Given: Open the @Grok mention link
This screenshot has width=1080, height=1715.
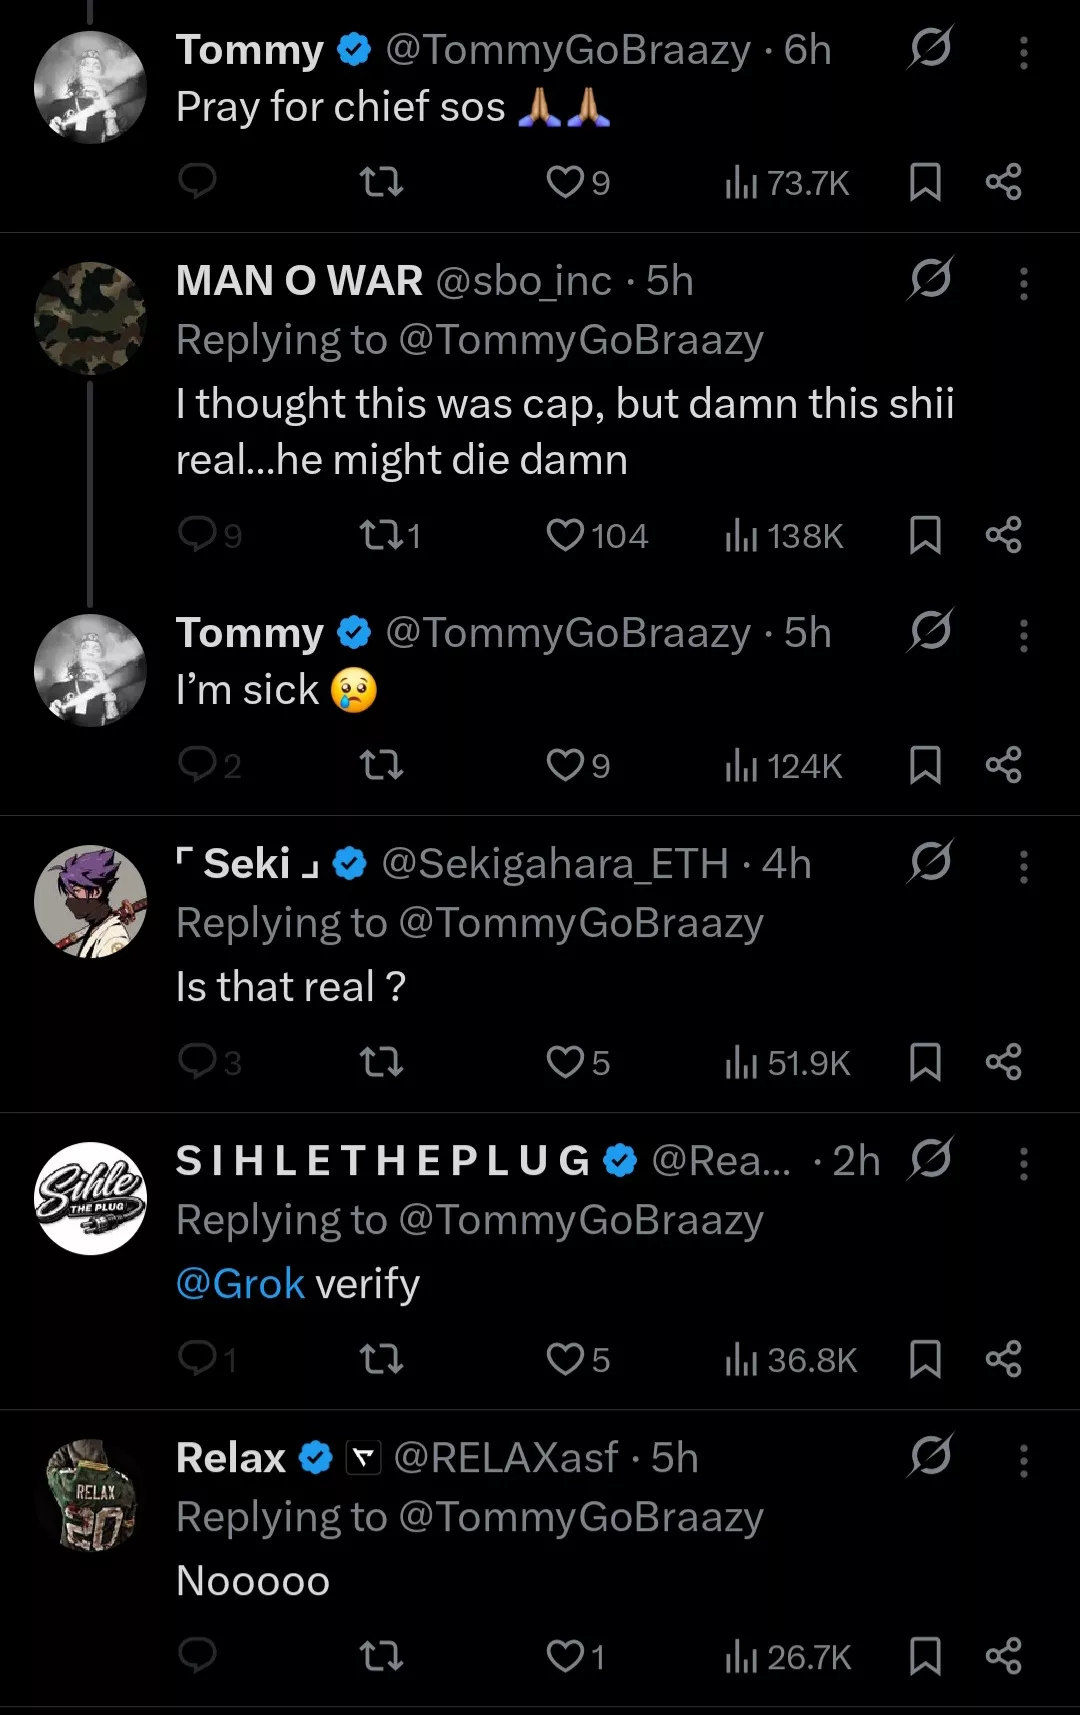Looking at the screenshot, I should [x=240, y=1284].
